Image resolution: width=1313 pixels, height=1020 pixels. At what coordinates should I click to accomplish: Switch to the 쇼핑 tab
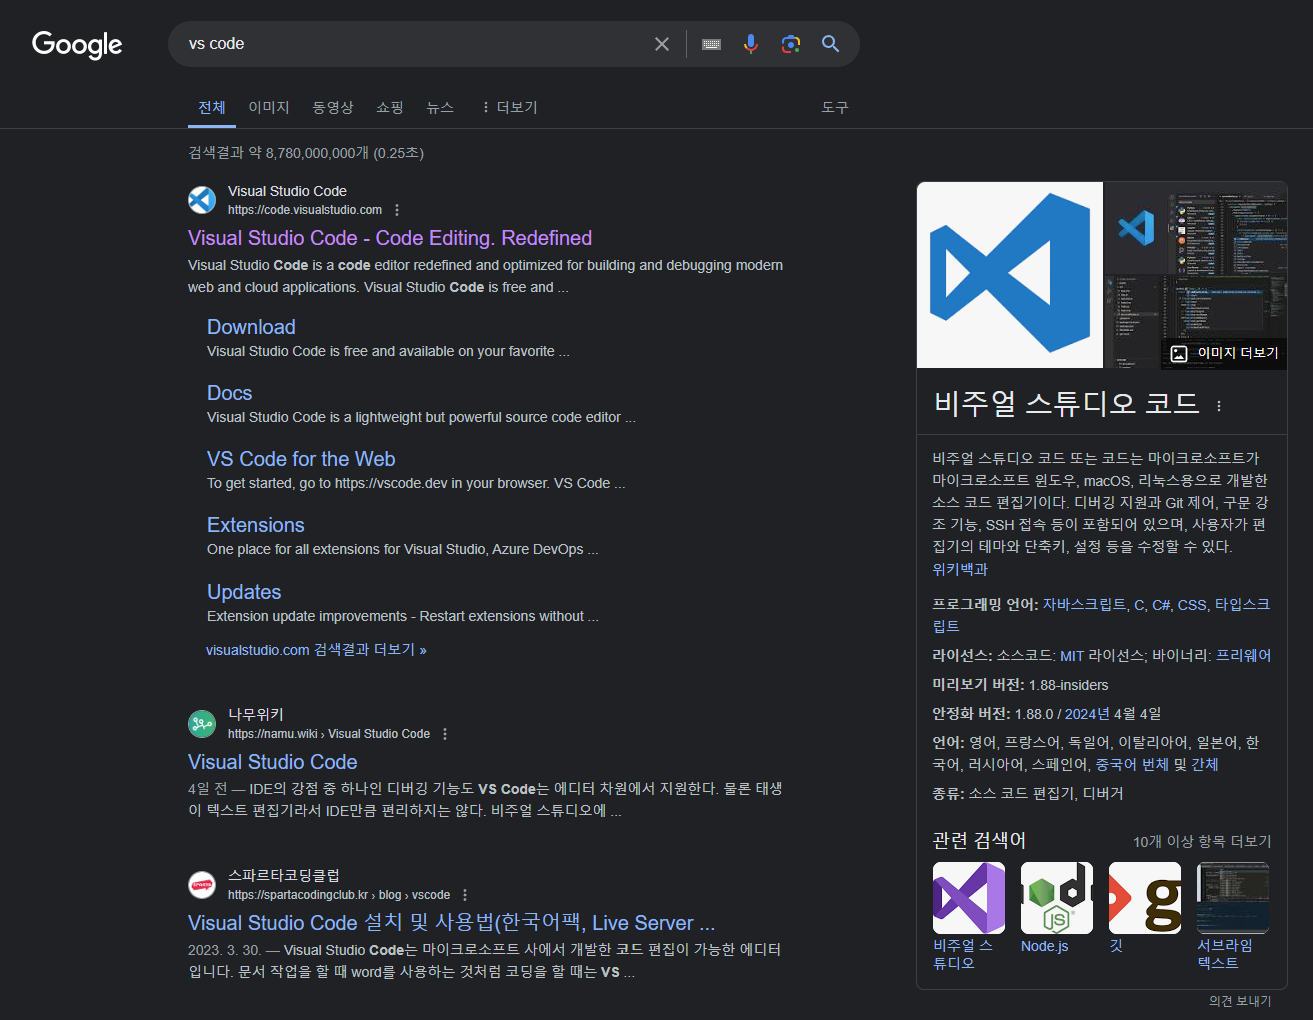pos(390,107)
